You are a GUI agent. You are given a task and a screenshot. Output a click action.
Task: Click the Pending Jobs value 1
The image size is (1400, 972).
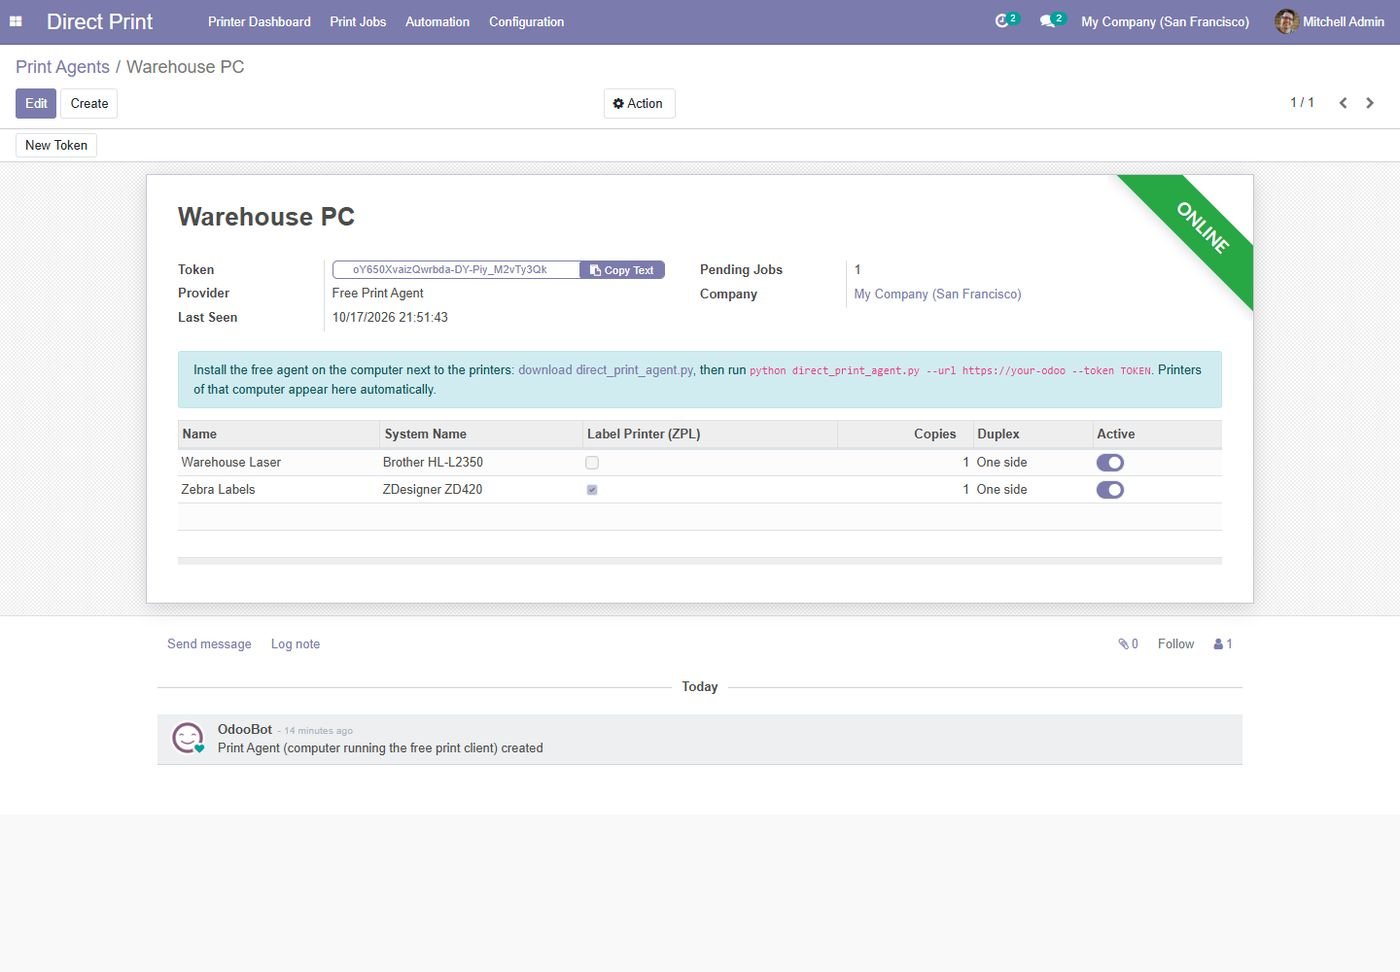coord(858,270)
